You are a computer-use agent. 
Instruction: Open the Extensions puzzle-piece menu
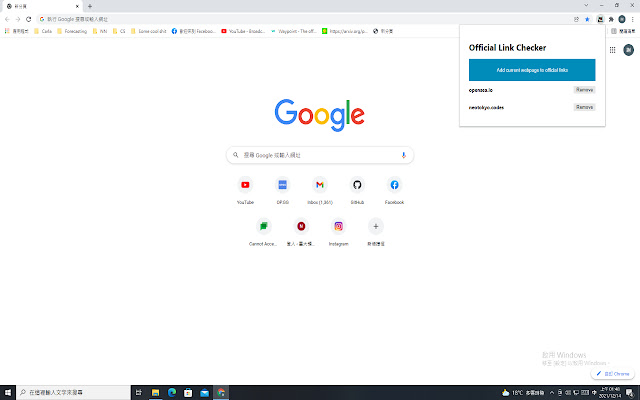click(611, 19)
